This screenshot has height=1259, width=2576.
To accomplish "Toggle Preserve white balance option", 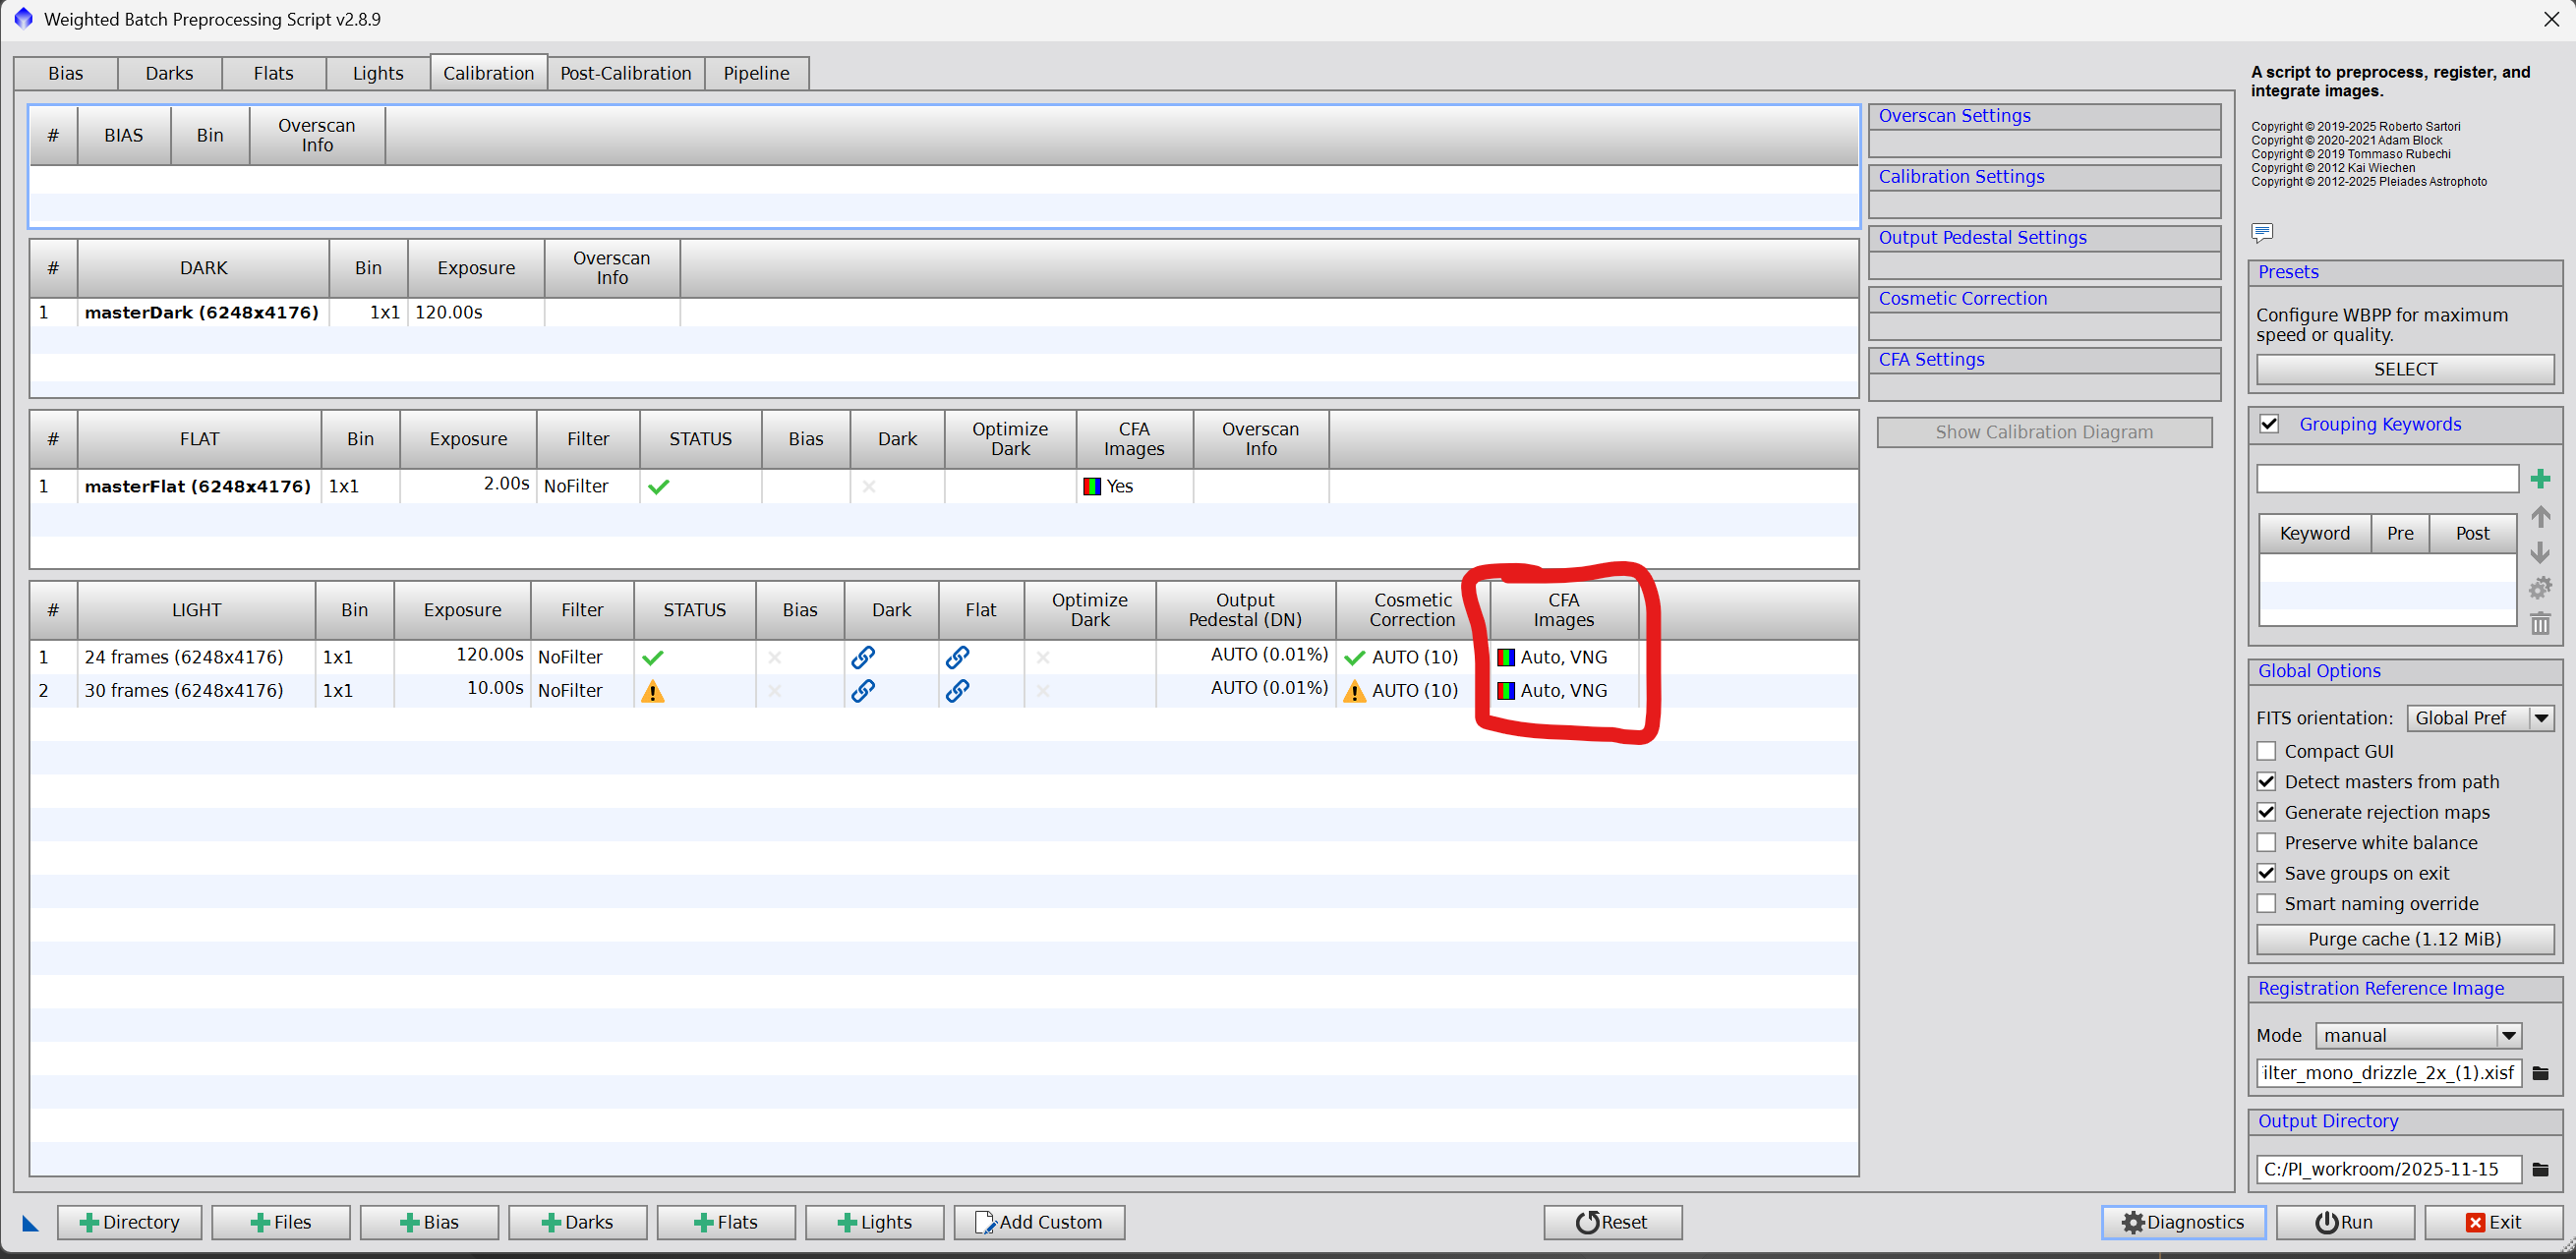I will click(x=2267, y=842).
